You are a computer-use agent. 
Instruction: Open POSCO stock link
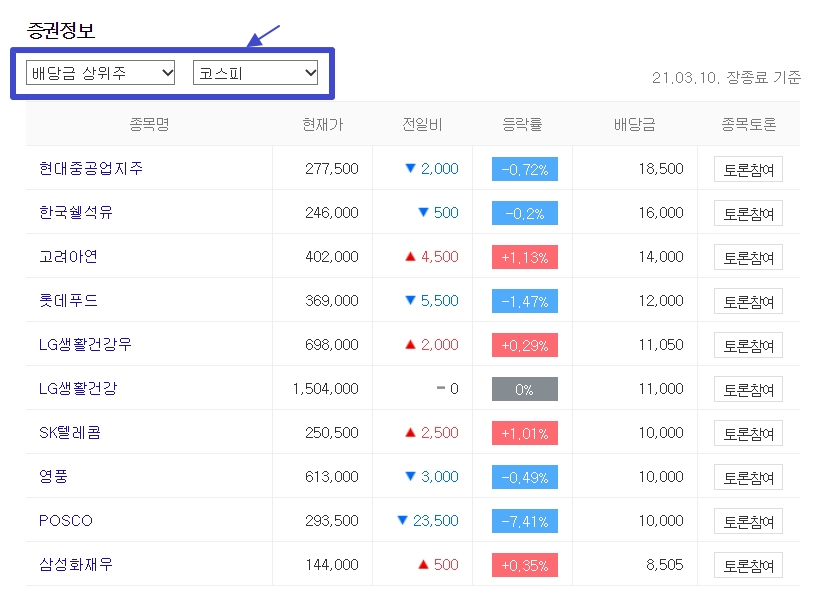(65, 521)
